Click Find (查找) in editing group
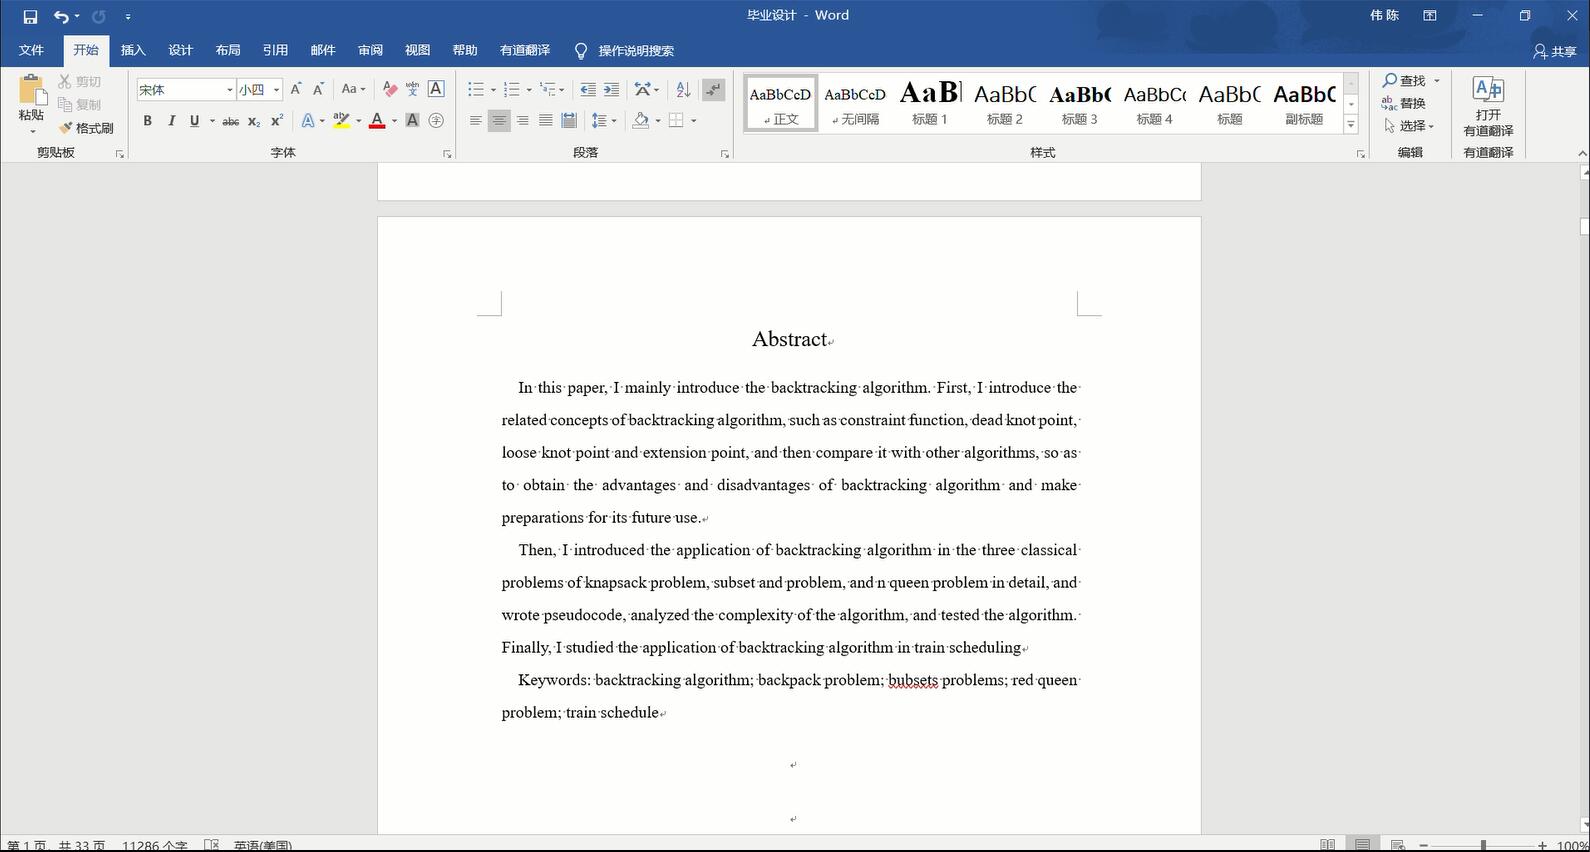Image resolution: width=1590 pixels, height=852 pixels. tap(1410, 80)
